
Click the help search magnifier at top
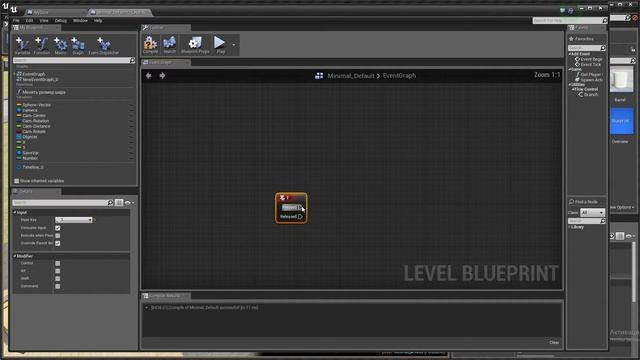tap(604, 20)
